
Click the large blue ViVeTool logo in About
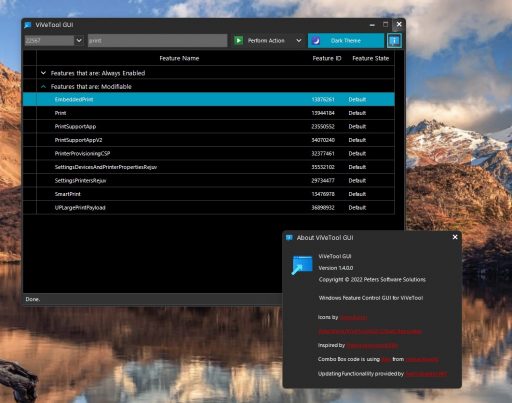coord(302,265)
